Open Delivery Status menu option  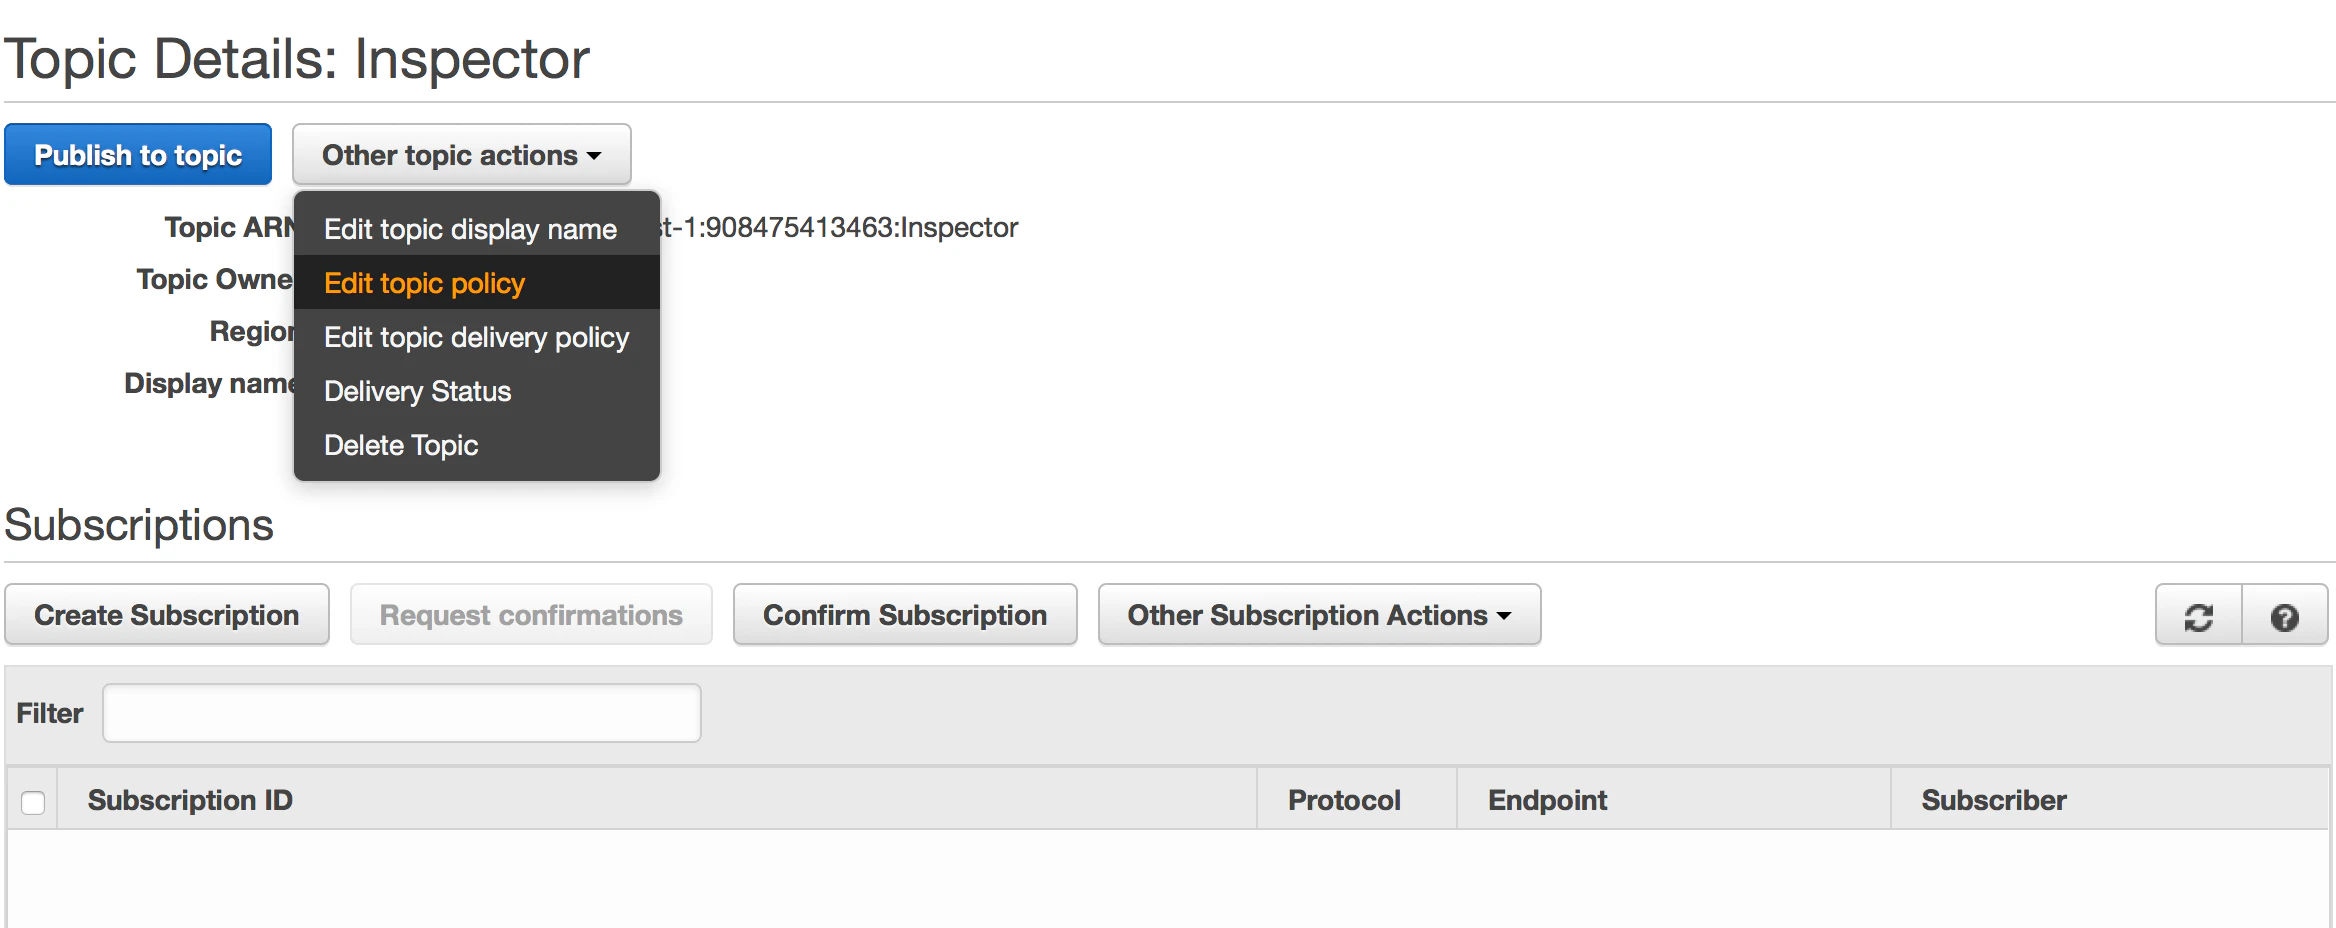tap(417, 391)
